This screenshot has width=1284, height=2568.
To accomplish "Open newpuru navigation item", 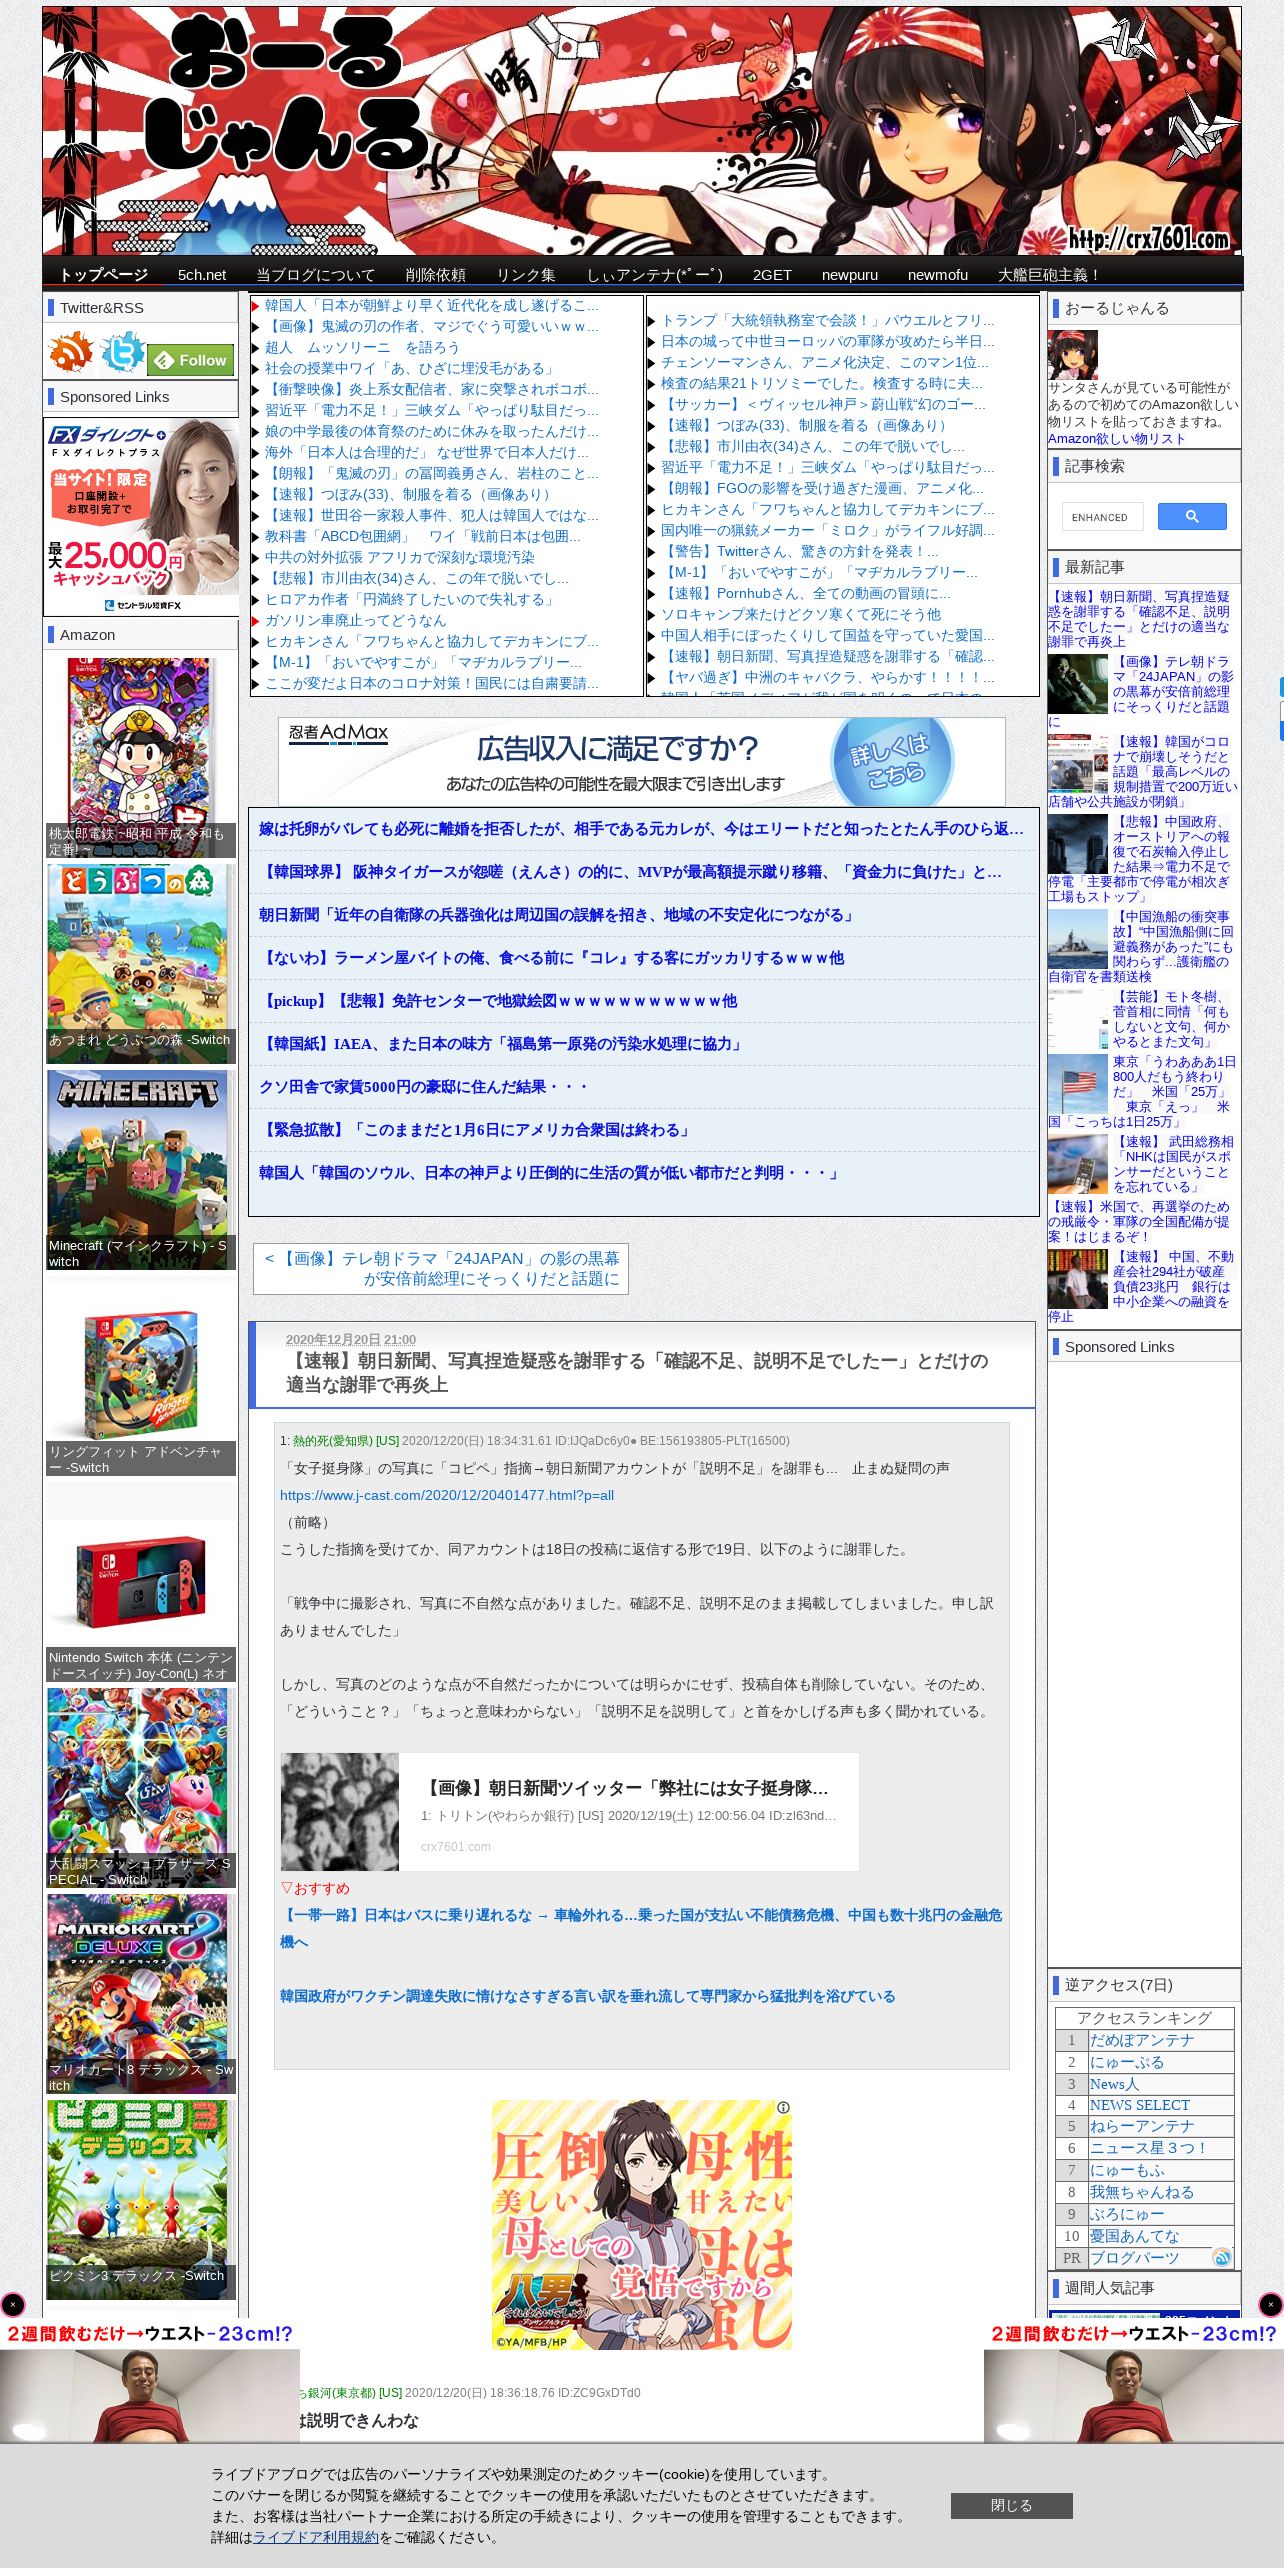I will pos(850,274).
